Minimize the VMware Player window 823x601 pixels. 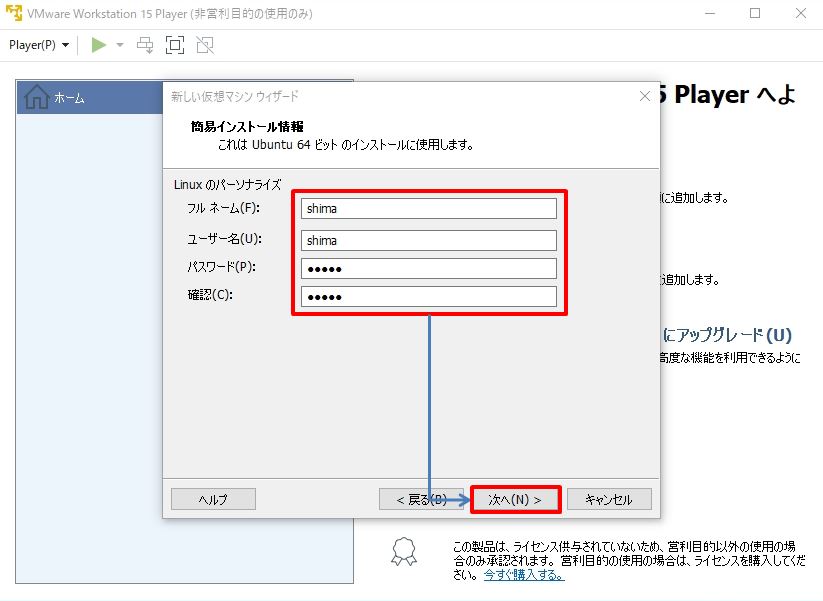coord(710,13)
